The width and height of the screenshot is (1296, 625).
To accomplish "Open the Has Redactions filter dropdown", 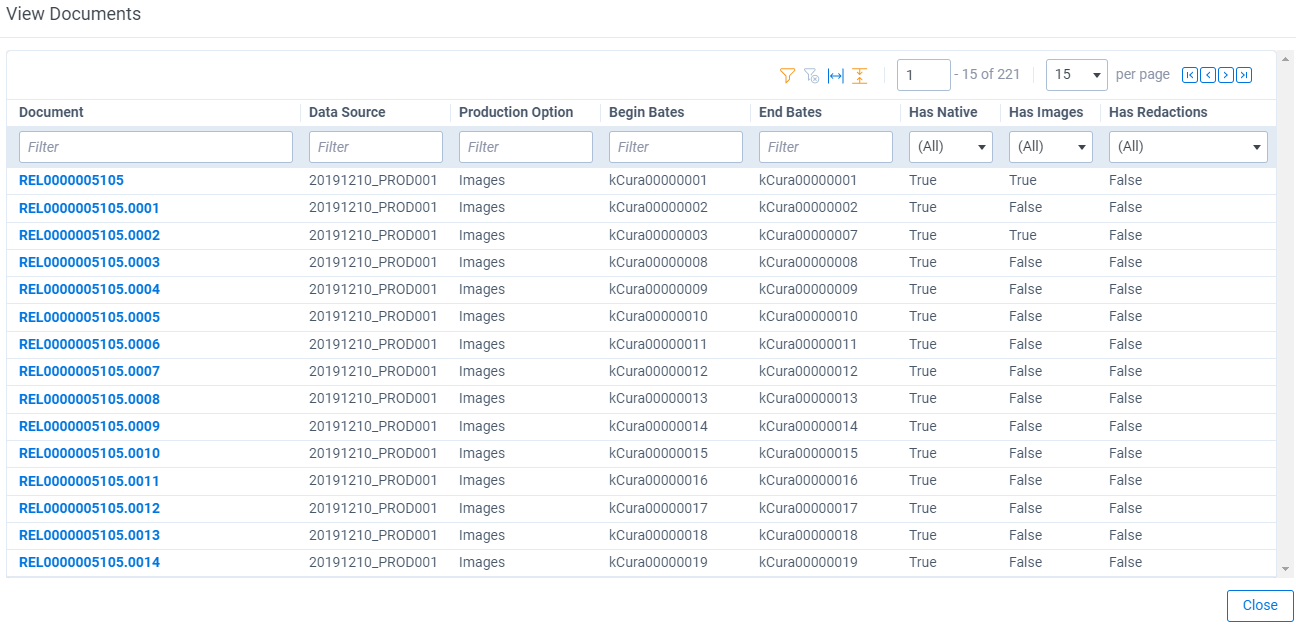I will coord(1188,147).
